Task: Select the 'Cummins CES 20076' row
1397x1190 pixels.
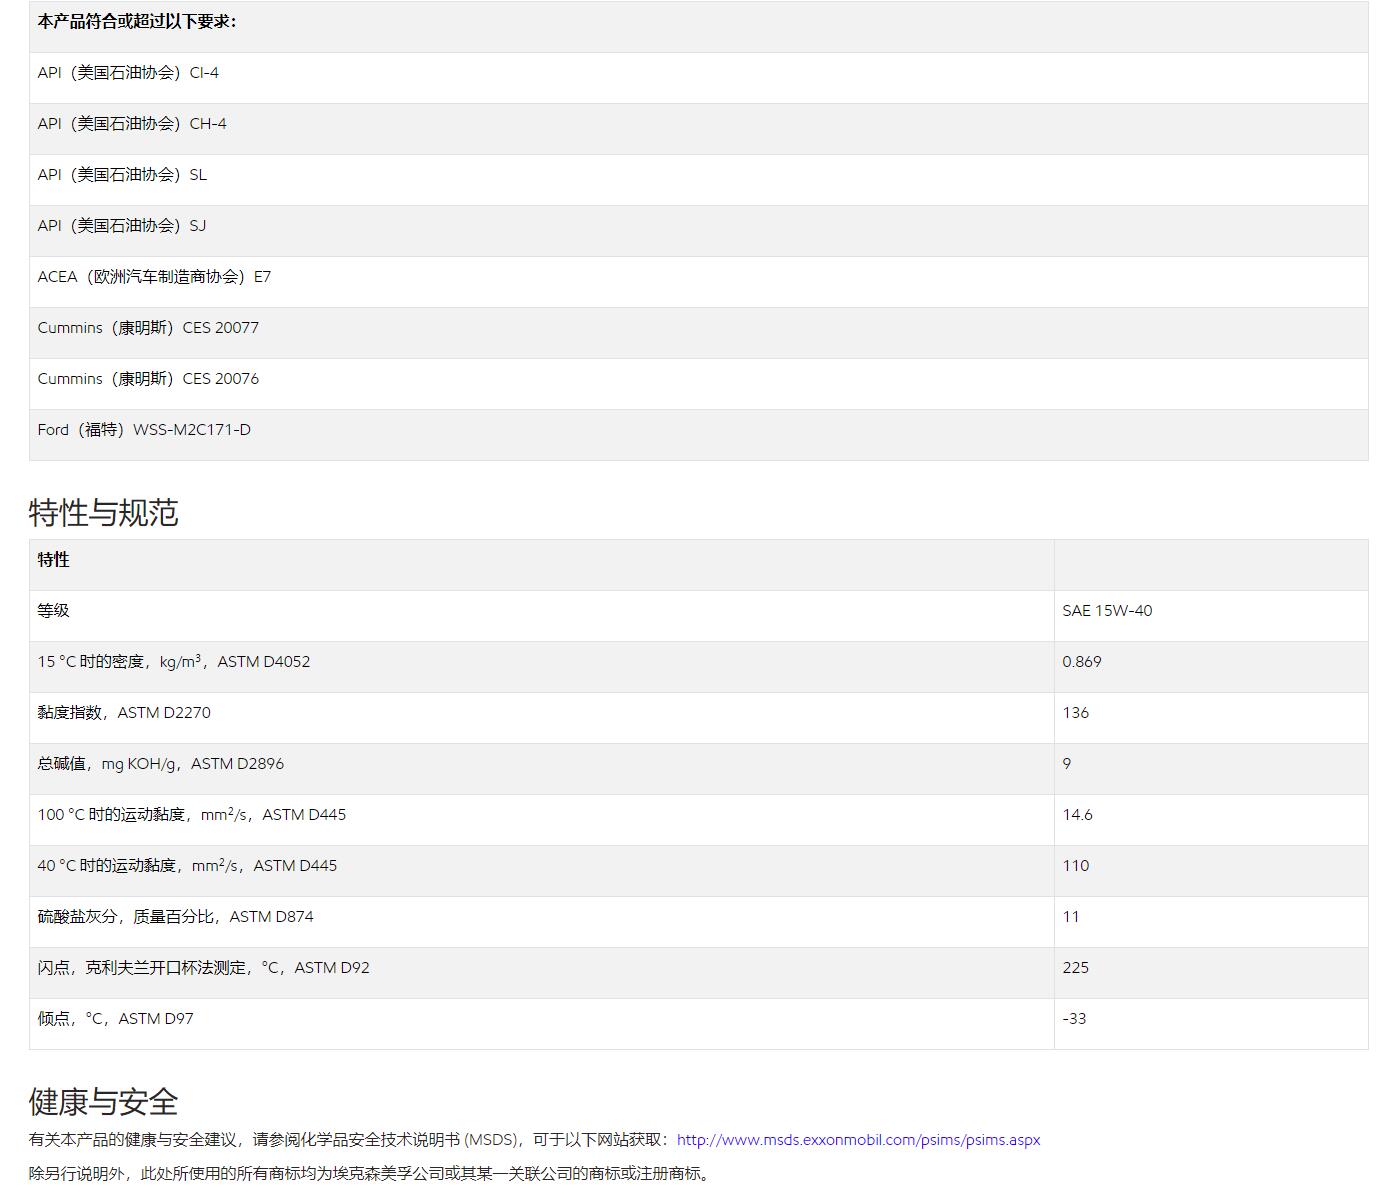Action: tap(698, 384)
